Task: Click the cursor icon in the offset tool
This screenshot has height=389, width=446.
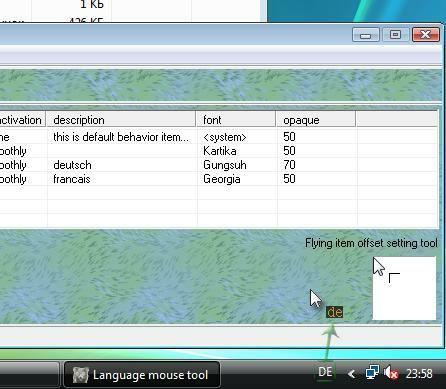Action: (x=379, y=266)
